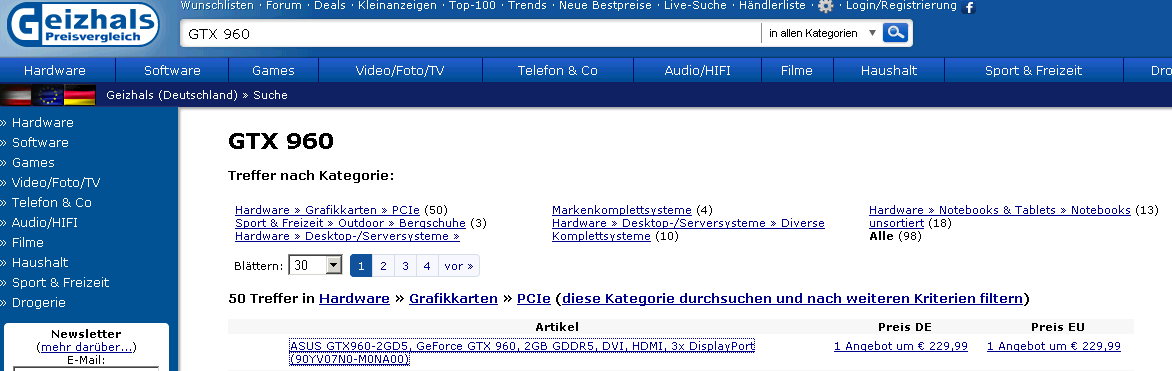This screenshot has width=1172, height=371.
Task: Open Games in the left sidebar
Action: point(33,162)
